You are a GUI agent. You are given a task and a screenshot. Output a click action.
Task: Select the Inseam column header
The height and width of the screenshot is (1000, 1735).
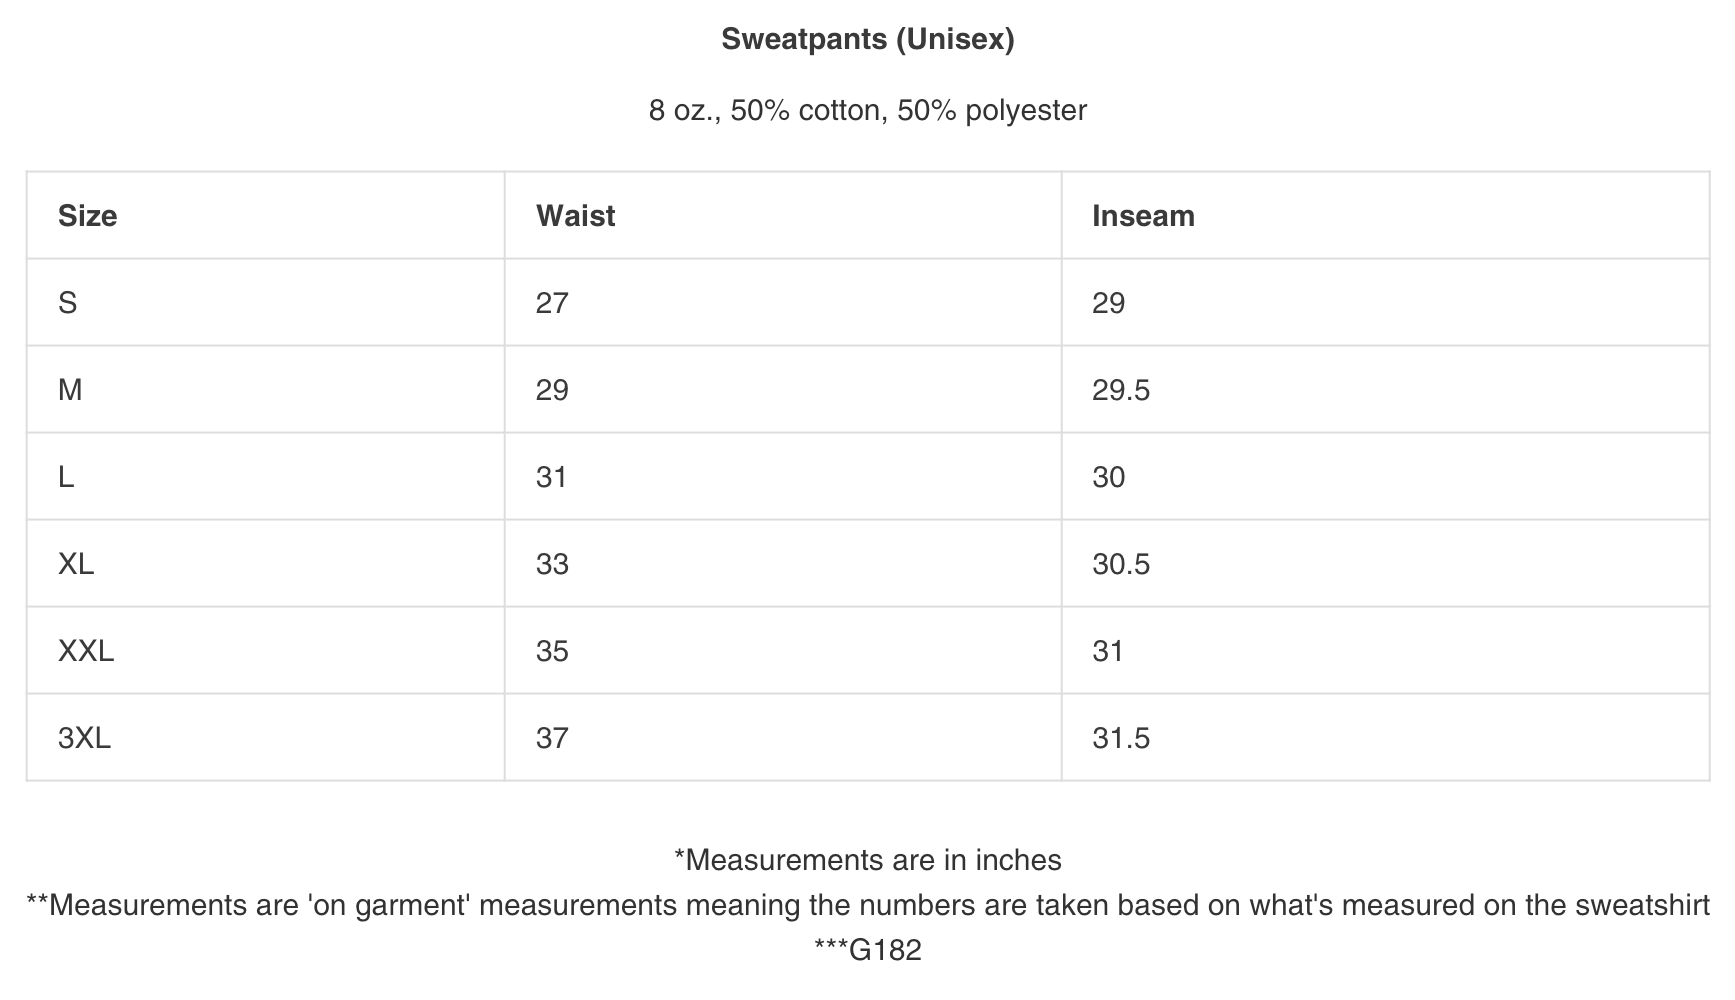pos(1143,216)
